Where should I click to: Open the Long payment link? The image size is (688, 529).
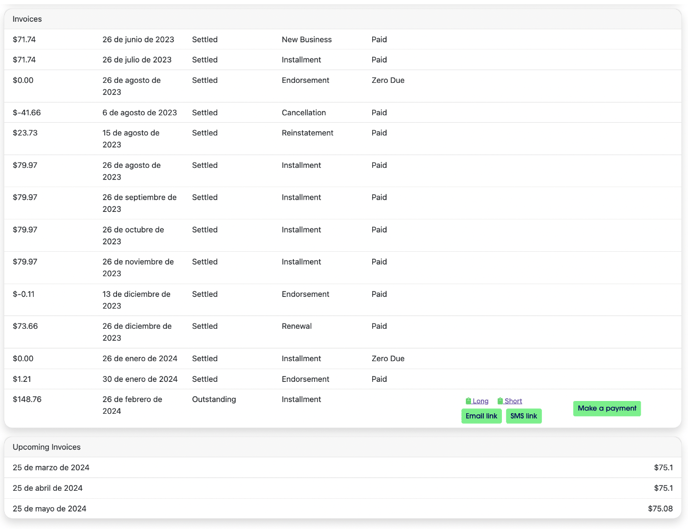(481, 401)
